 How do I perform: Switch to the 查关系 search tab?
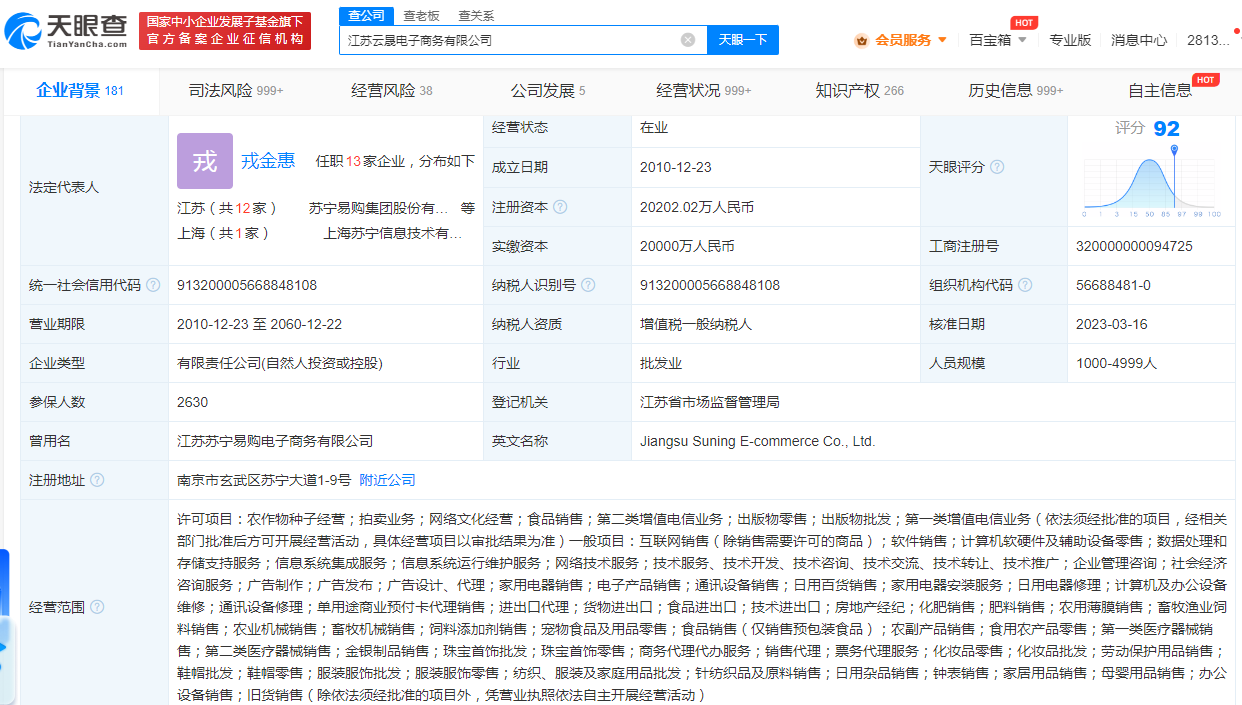476,15
